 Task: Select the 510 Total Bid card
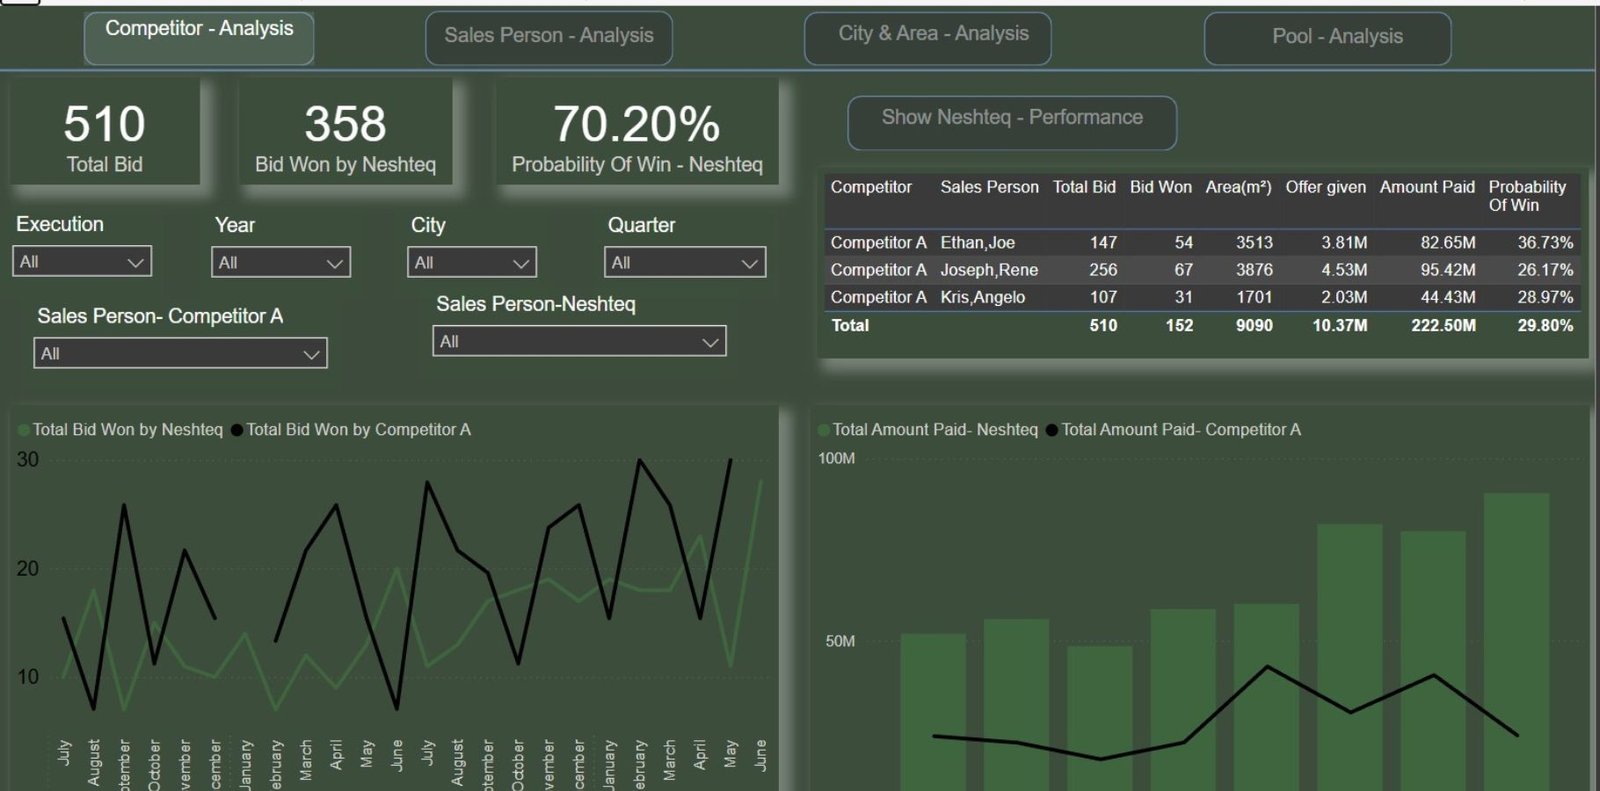click(104, 133)
